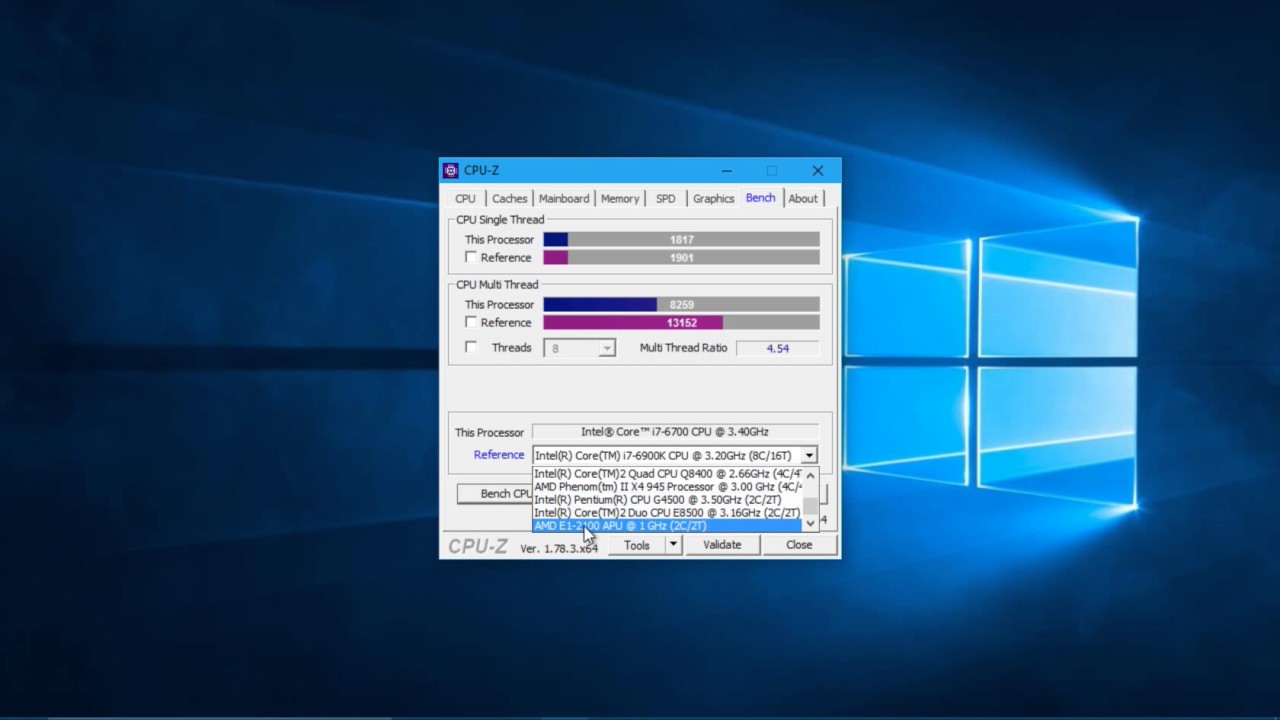Expand the Tools dropdown arrow
The height and width of the screenshot is (720, 1280).
click(674, 545)
